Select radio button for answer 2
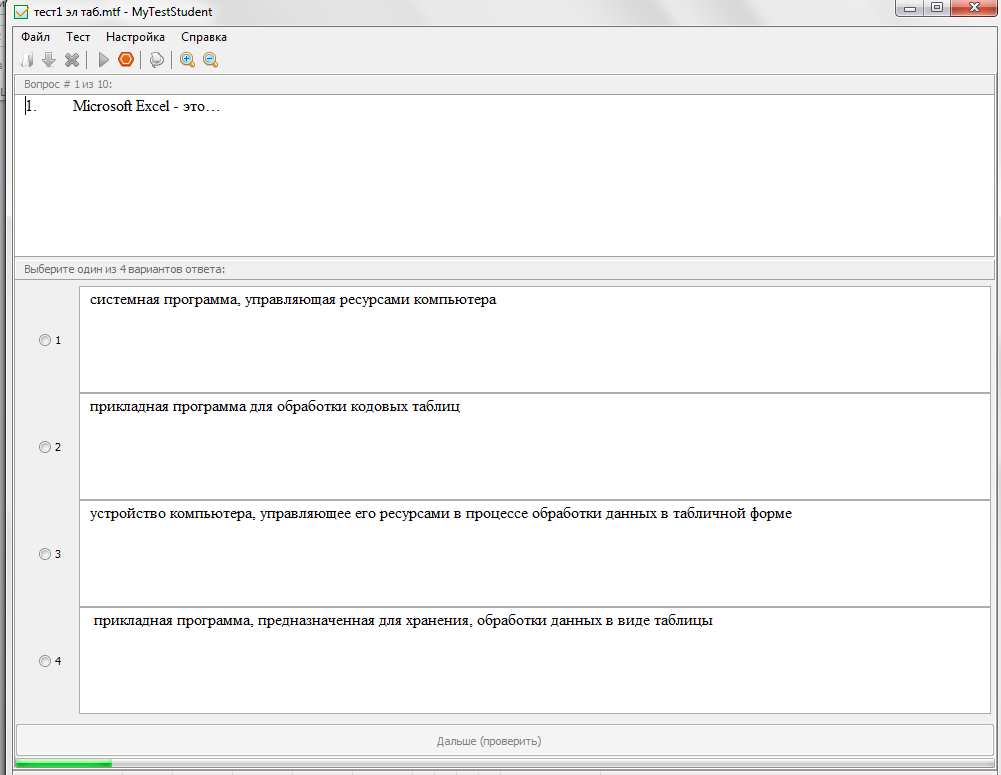This screenshot has width=1001, height=775. [x=45, y=447]
